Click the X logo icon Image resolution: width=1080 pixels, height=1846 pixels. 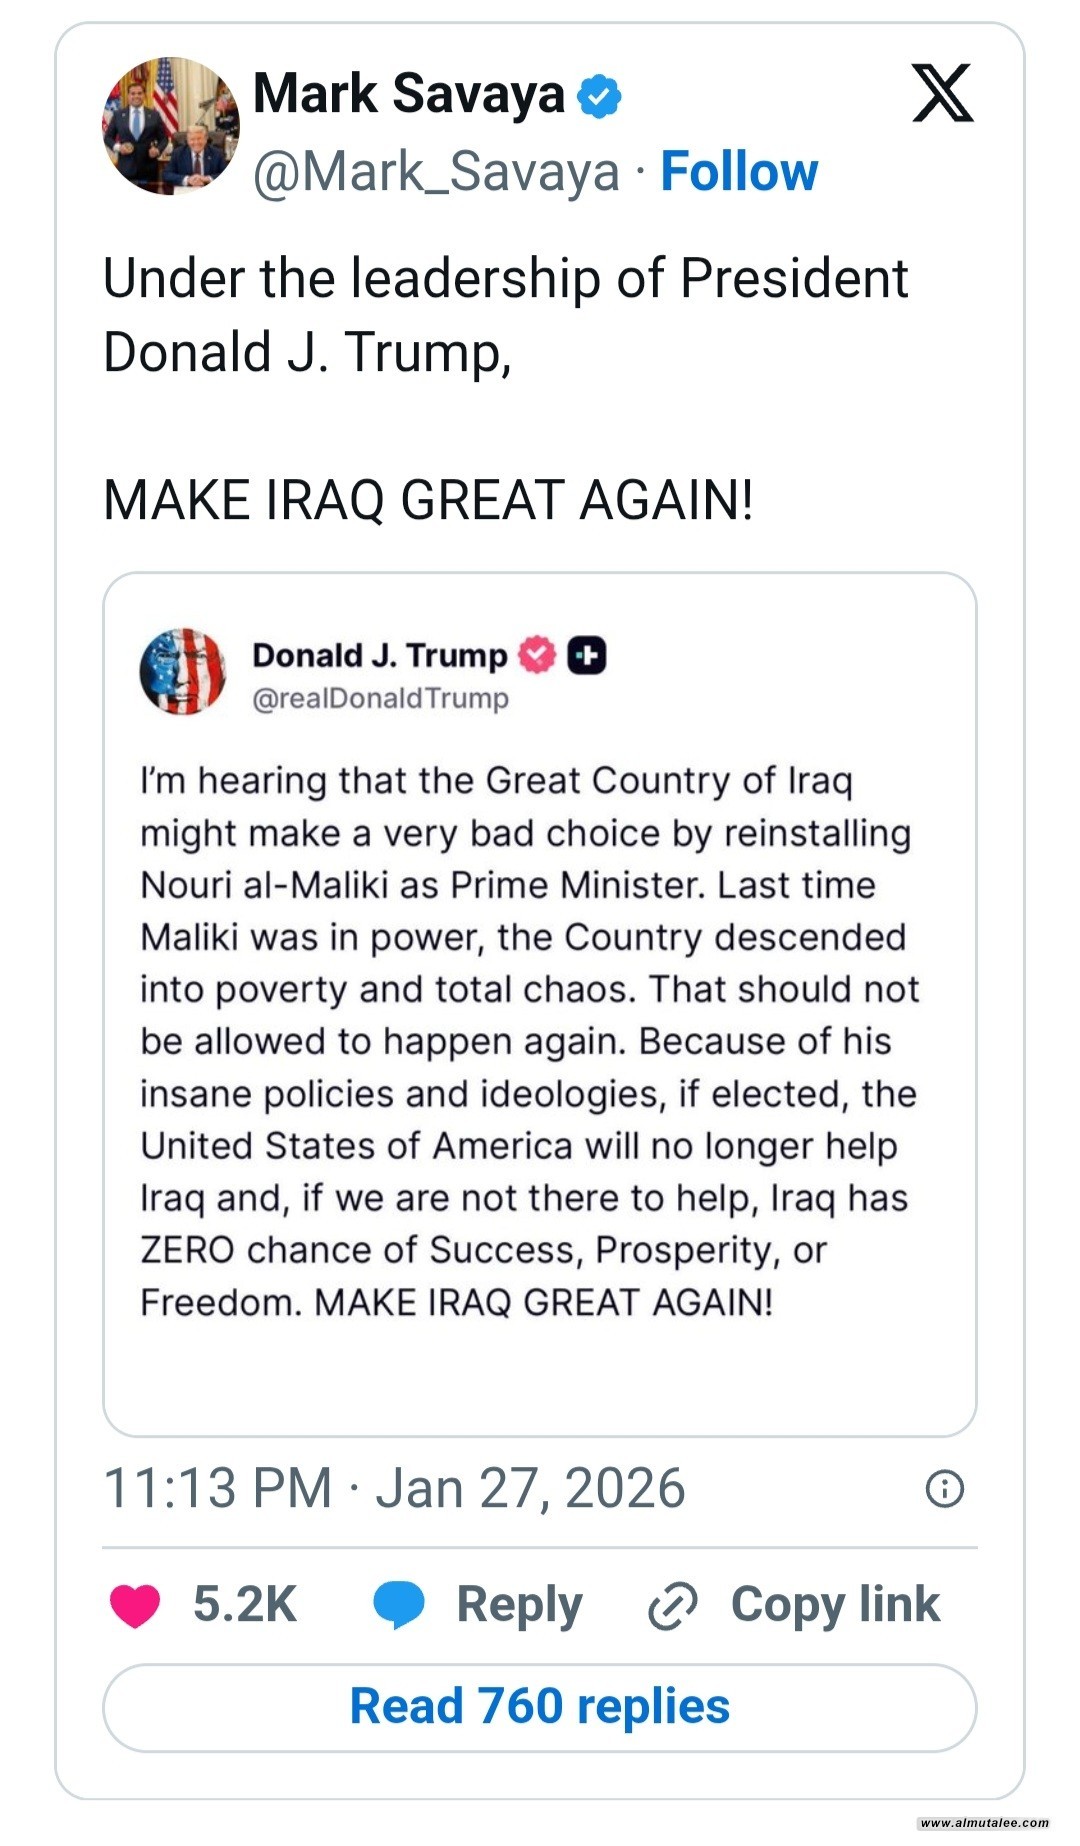(x=942, y=93)
